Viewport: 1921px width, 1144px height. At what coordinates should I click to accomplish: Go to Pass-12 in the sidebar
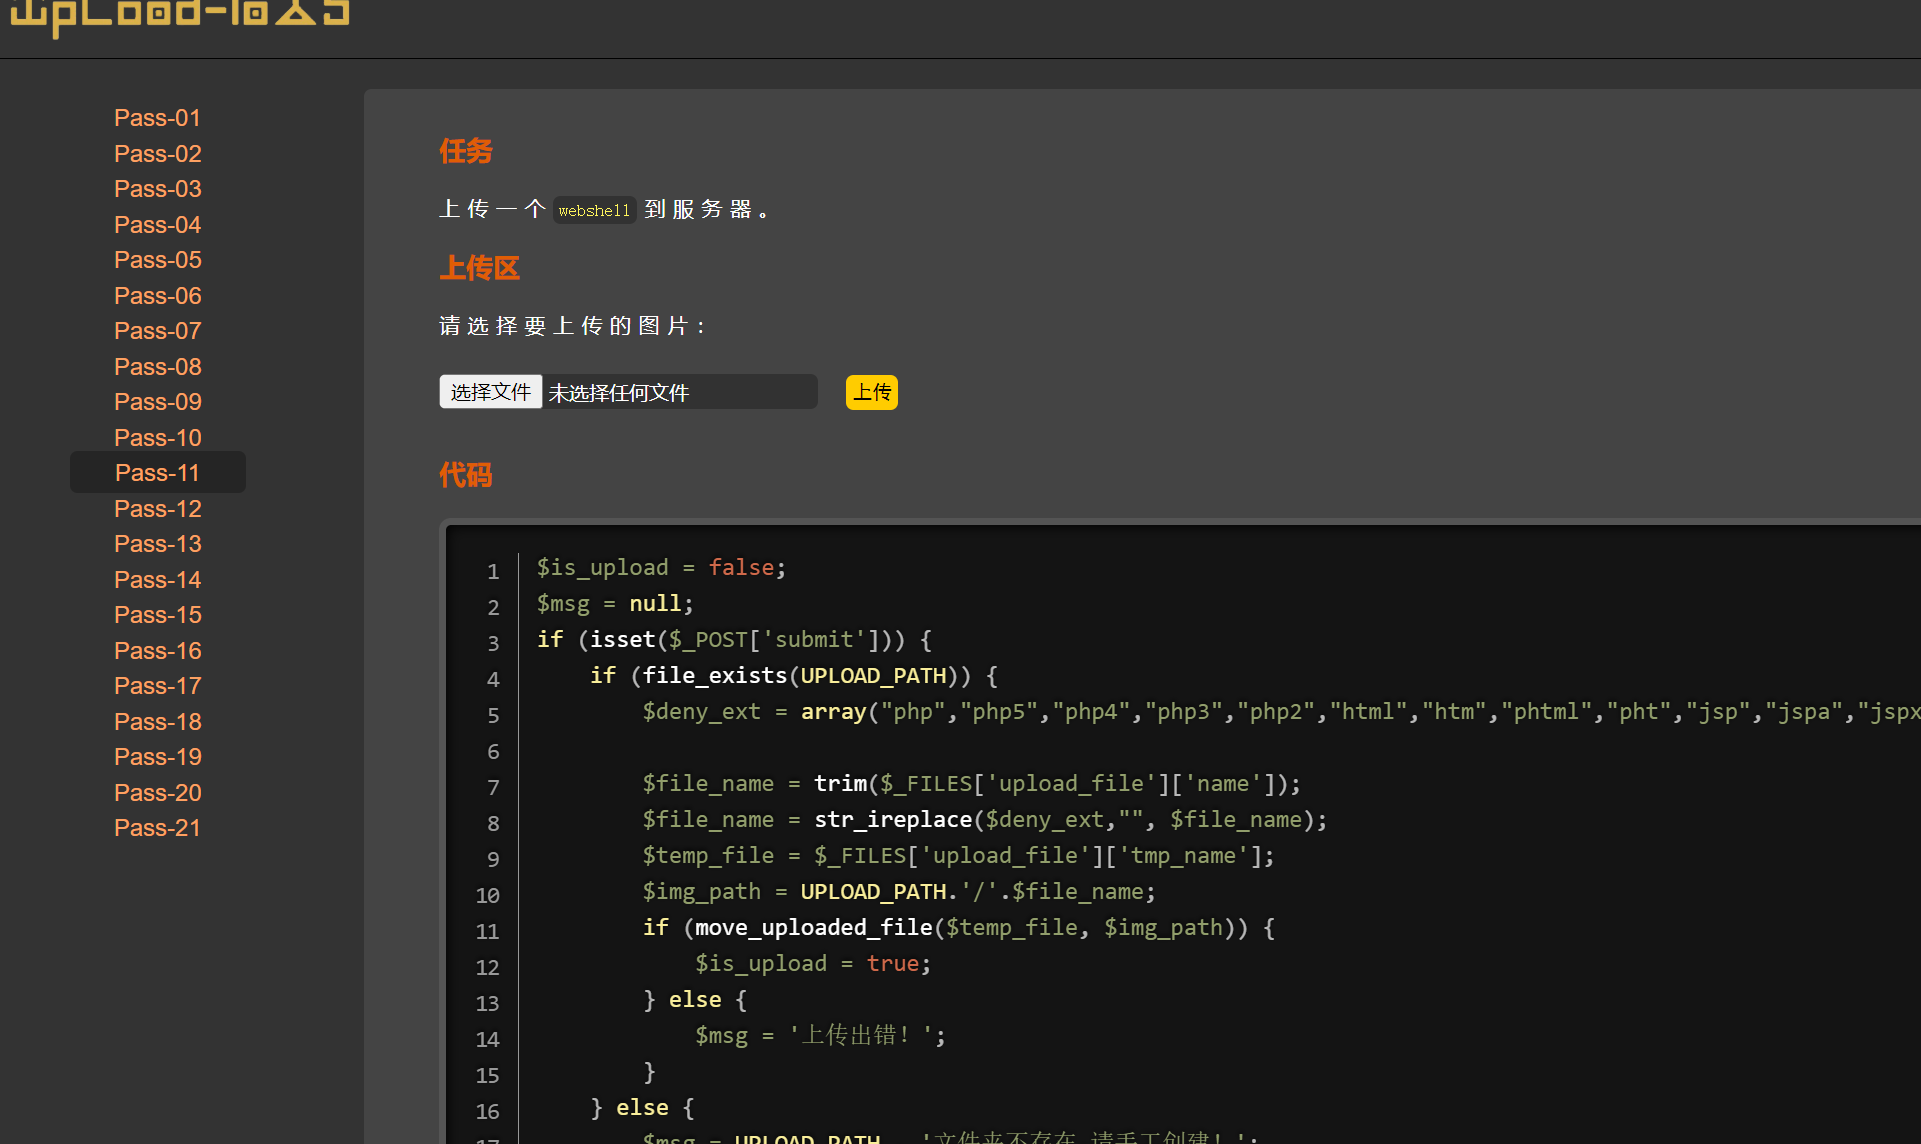[157, 509]
